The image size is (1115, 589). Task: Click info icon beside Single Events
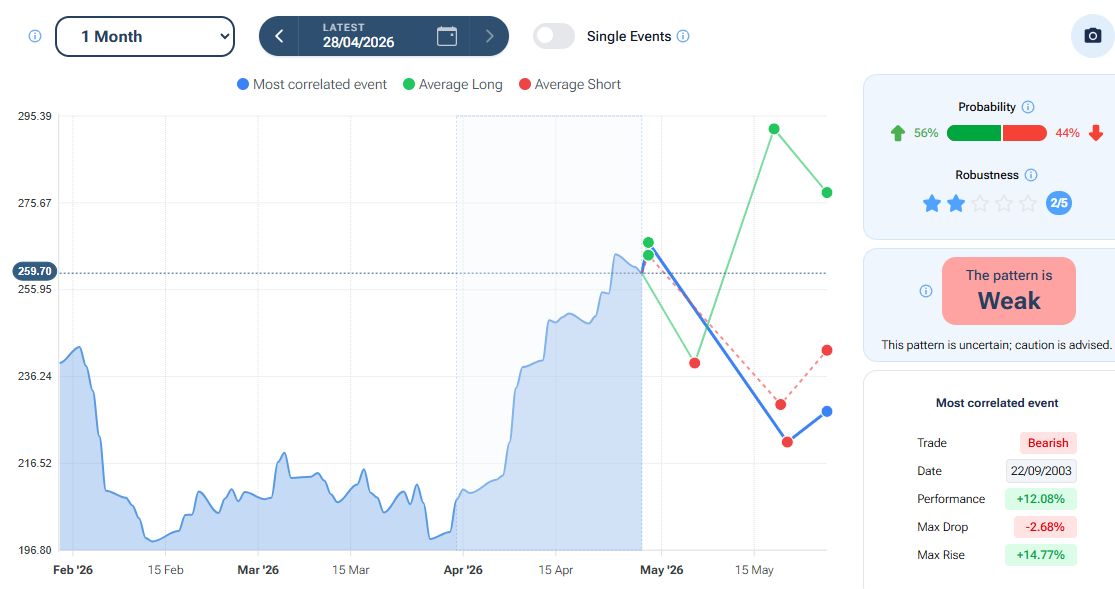pos(683,36)
